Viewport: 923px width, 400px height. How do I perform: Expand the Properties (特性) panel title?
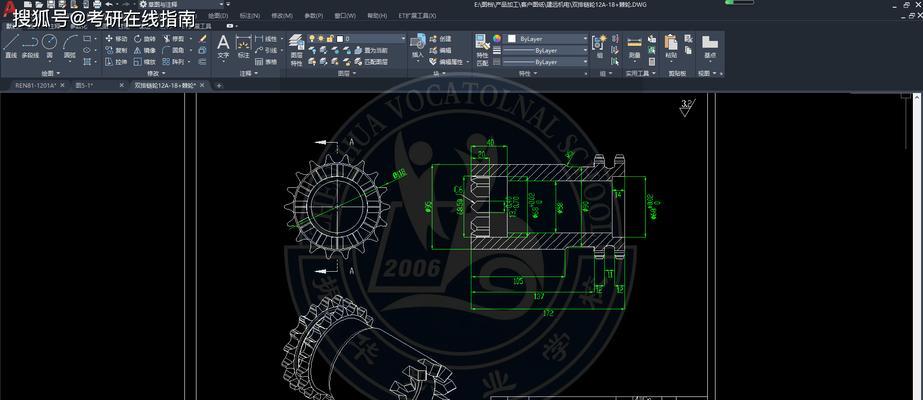pos(527,74)
